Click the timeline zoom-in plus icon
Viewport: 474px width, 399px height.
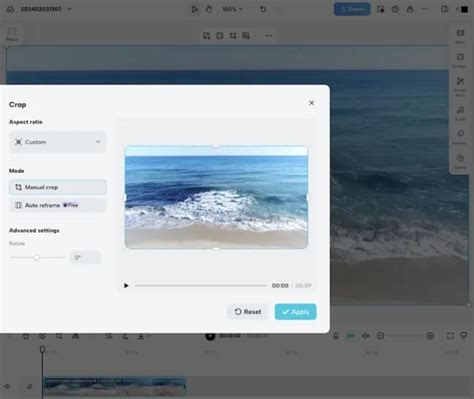coord(430,336)
